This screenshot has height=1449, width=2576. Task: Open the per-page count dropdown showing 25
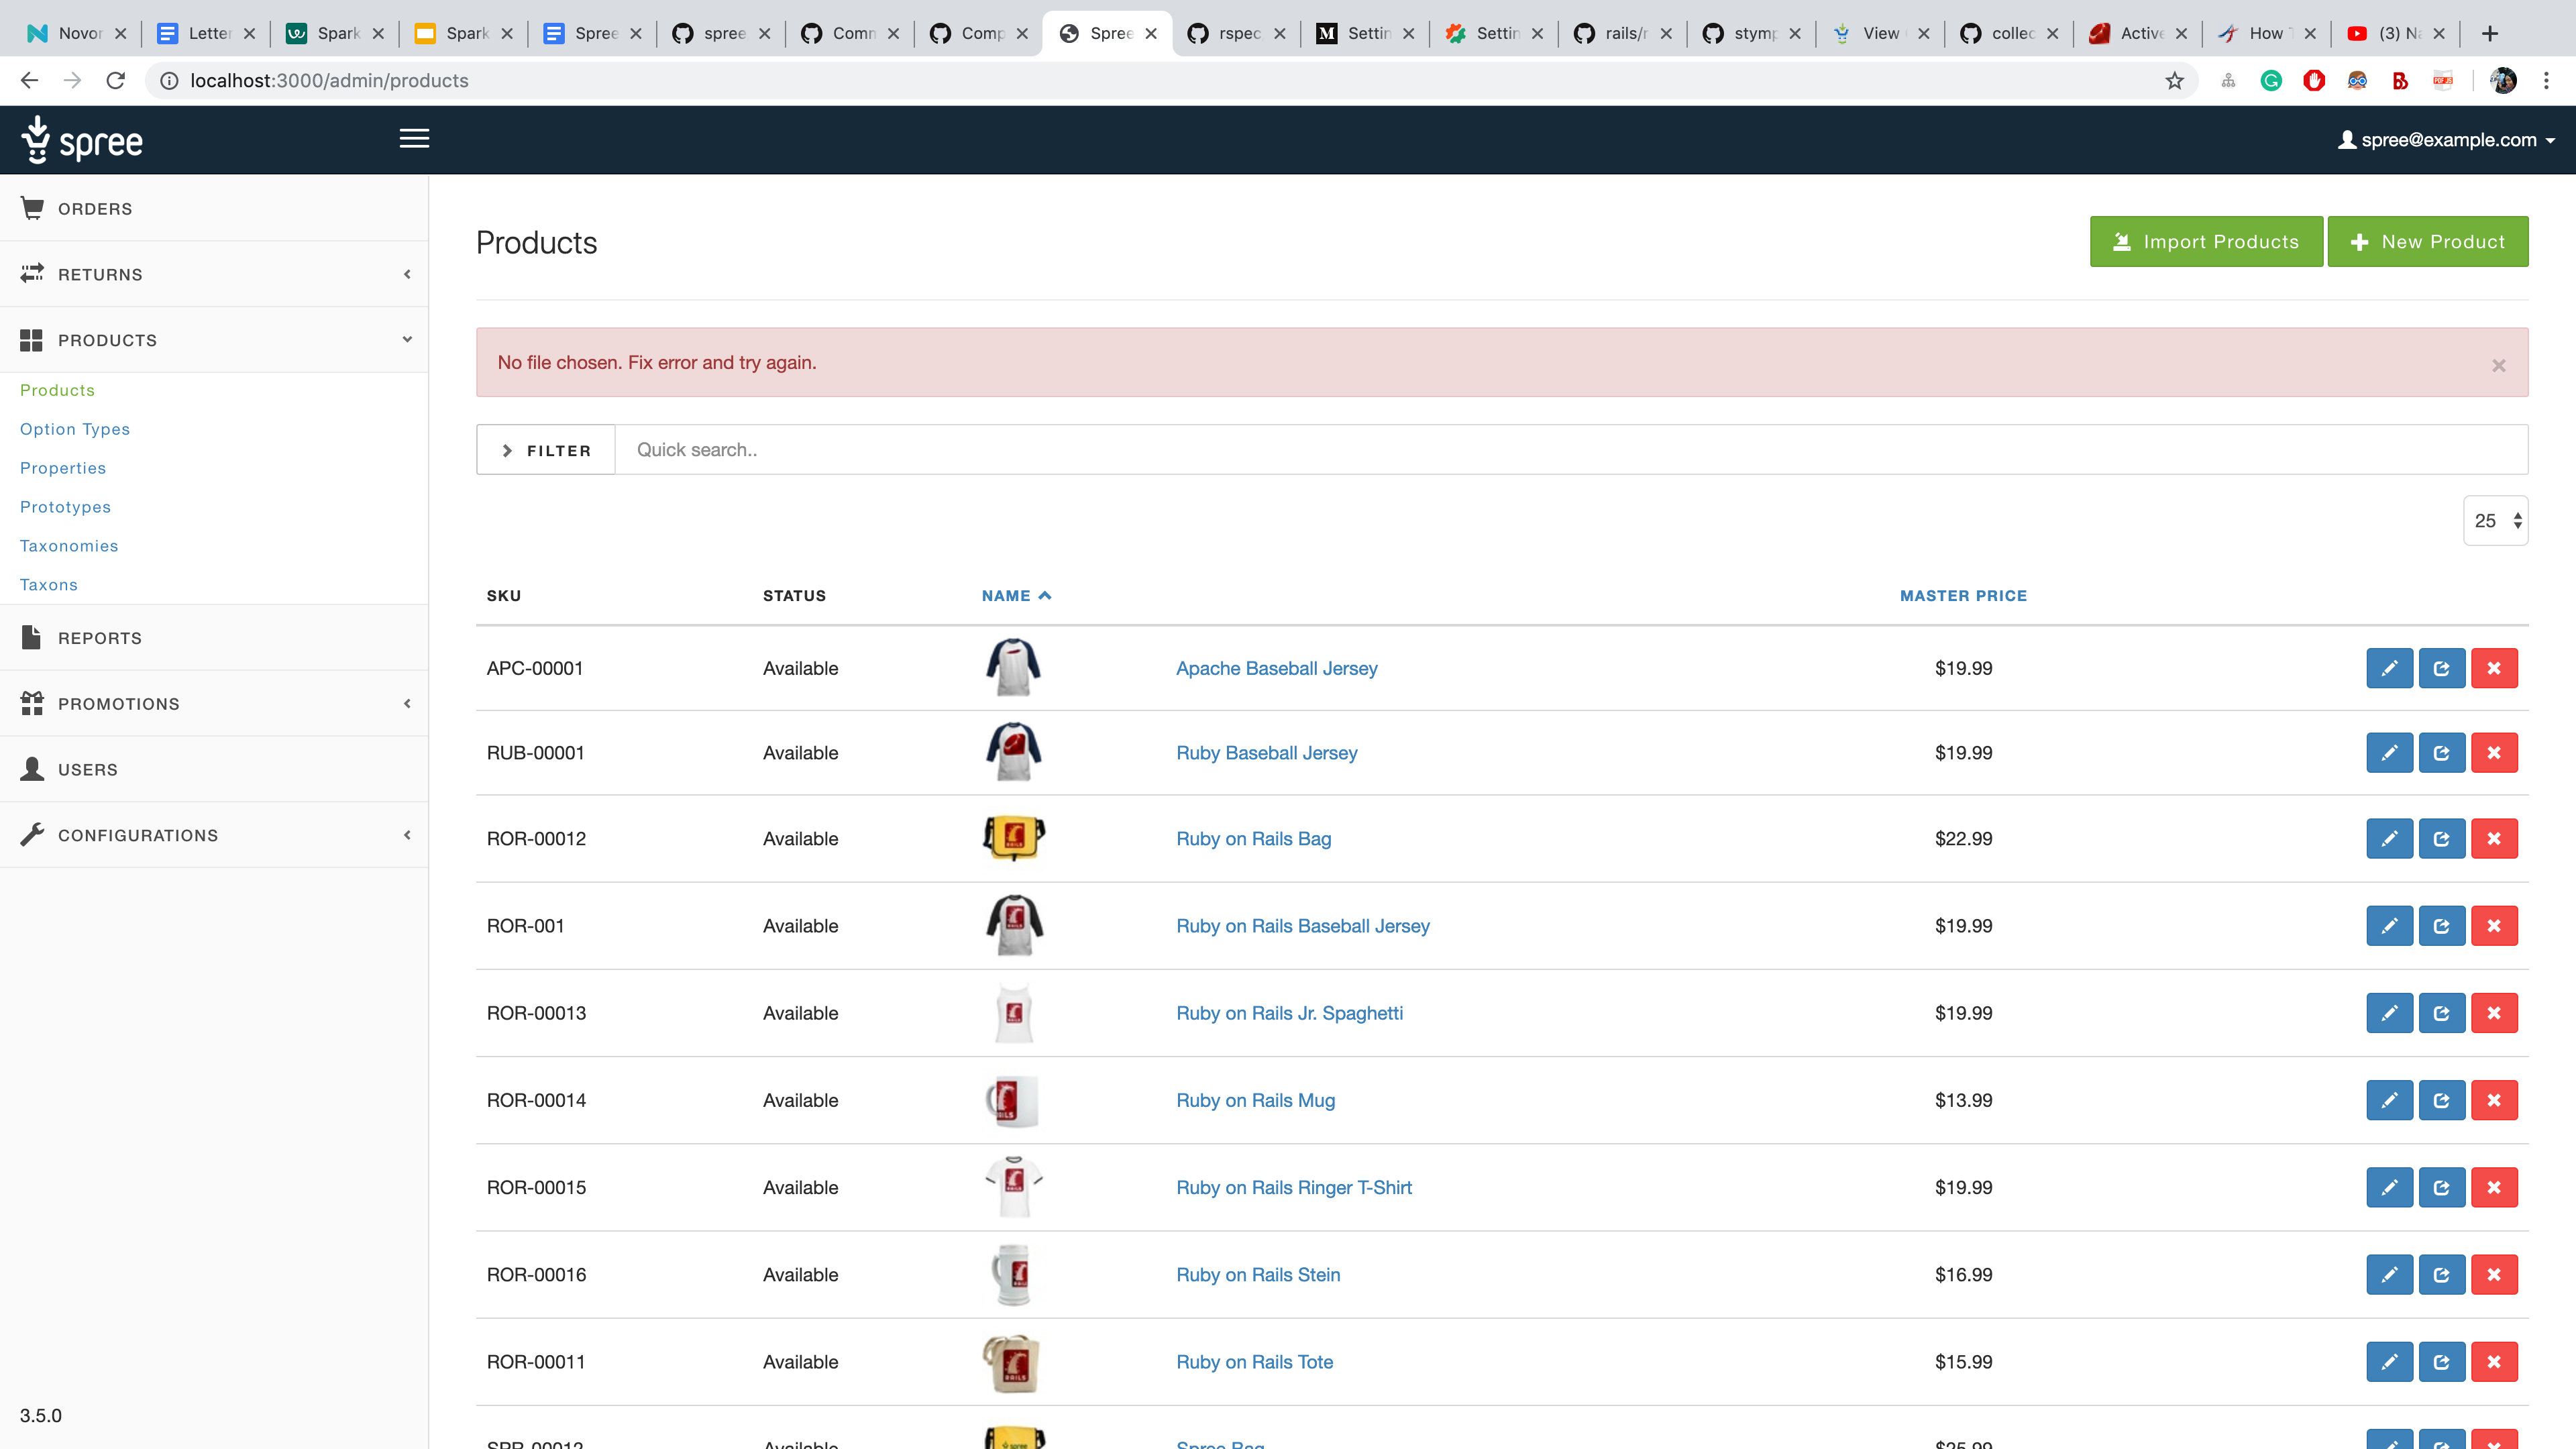(2495, 521)
